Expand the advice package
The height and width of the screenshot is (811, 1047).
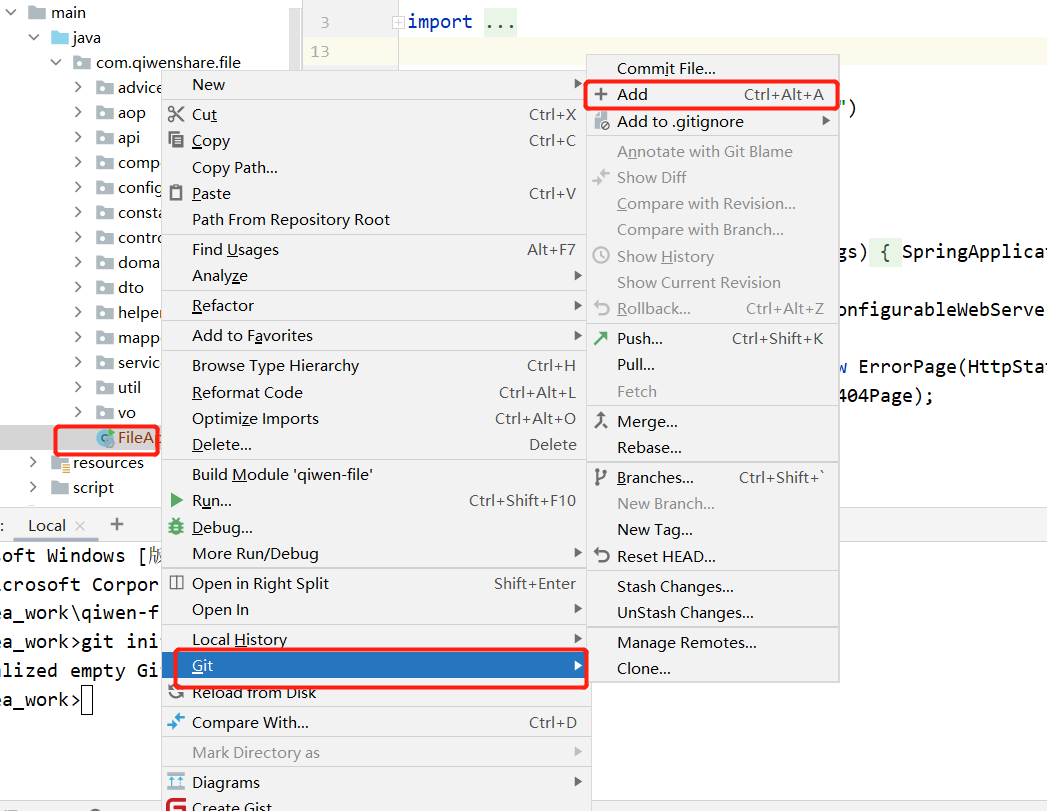[x=78, y=87]
